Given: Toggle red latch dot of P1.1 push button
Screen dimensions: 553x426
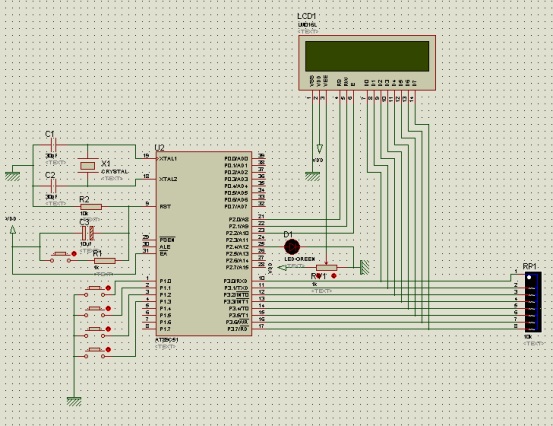Looking at the screenshot, I should pos(108,309).
